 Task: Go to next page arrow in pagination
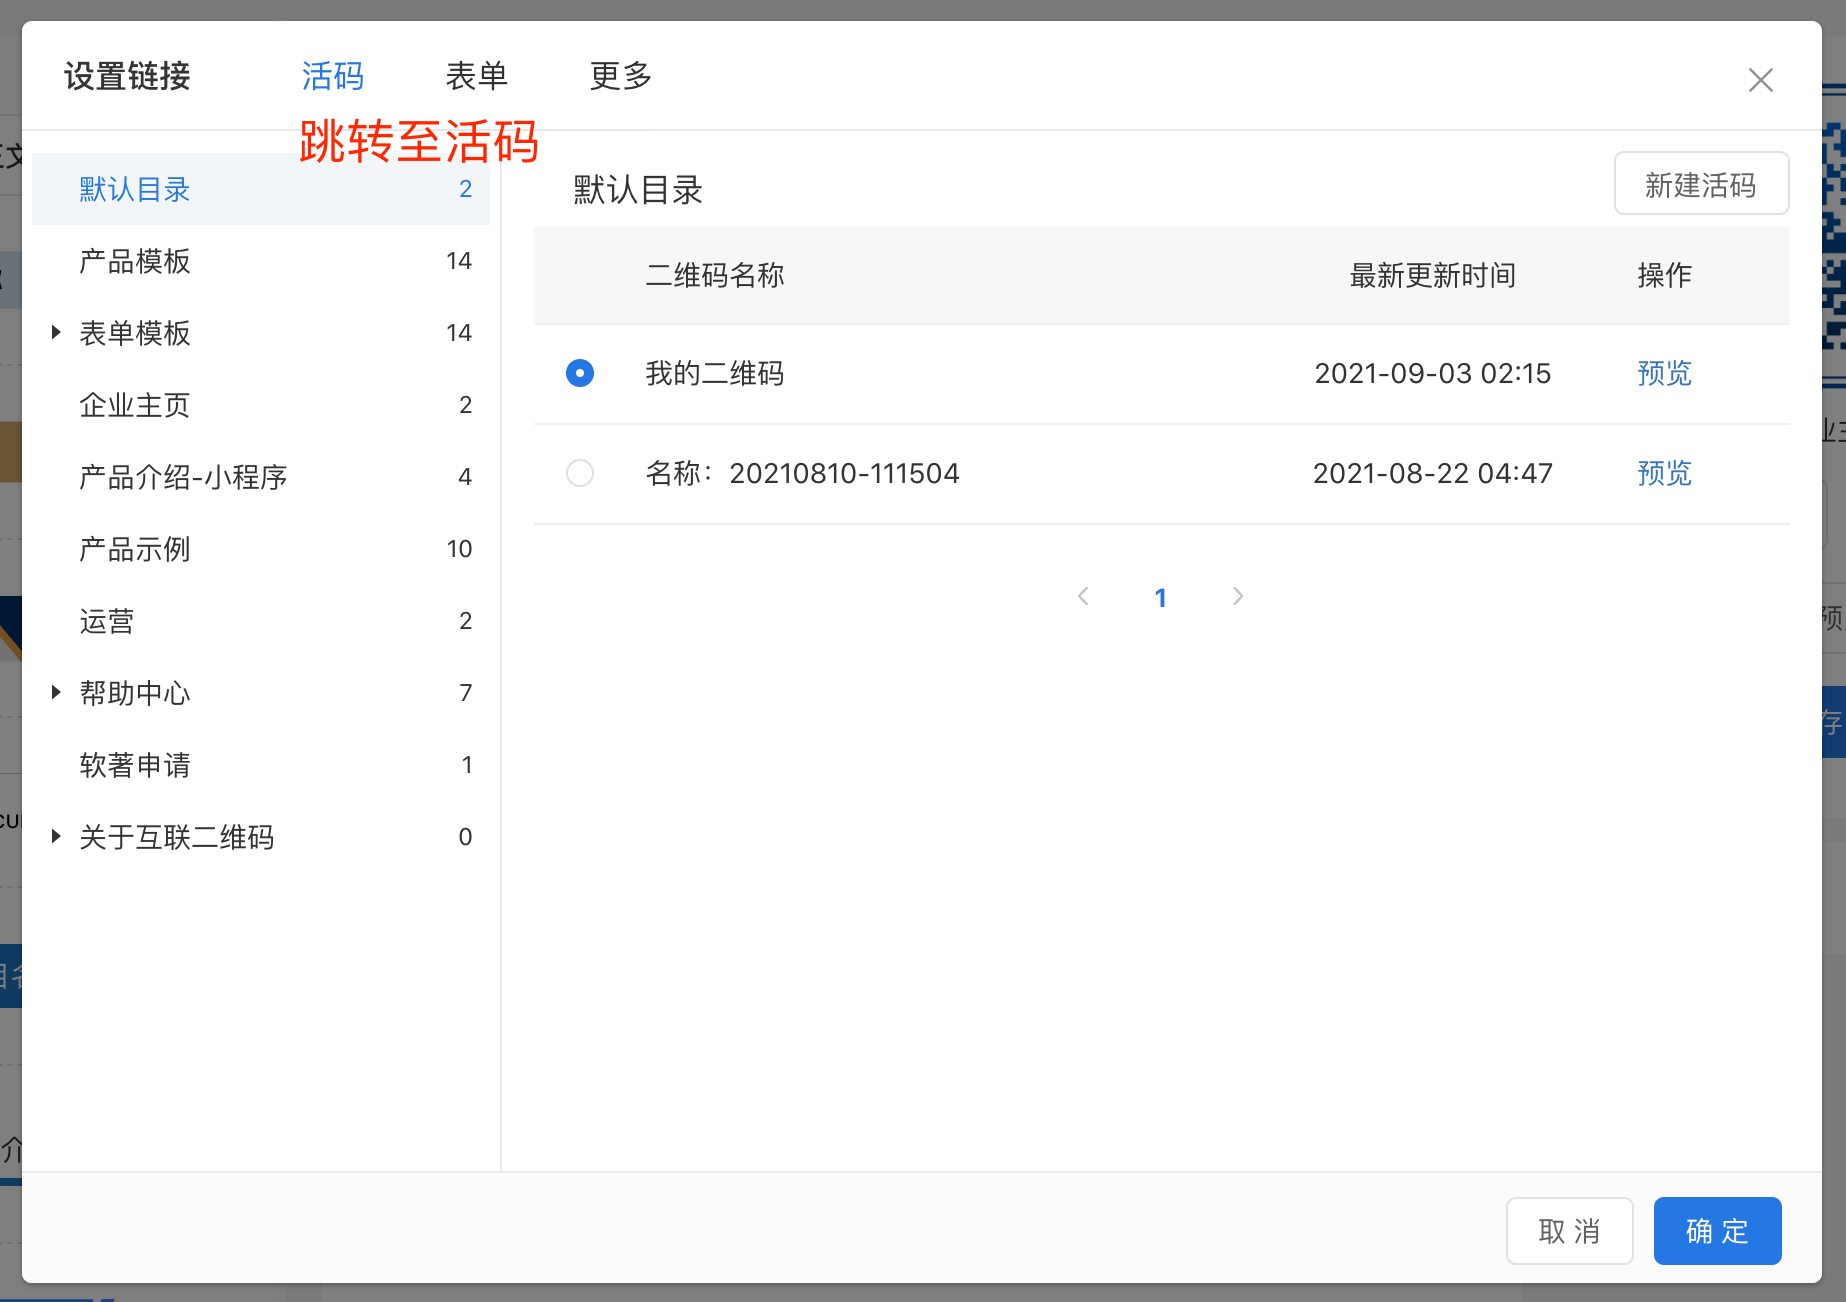tap(1238, 597)
